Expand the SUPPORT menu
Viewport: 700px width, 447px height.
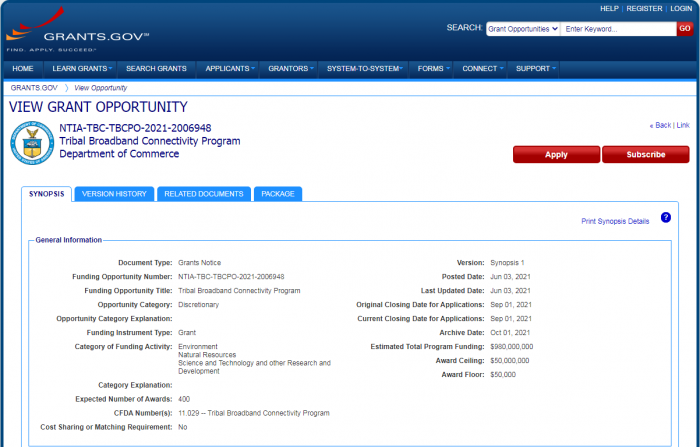(536, 69)
